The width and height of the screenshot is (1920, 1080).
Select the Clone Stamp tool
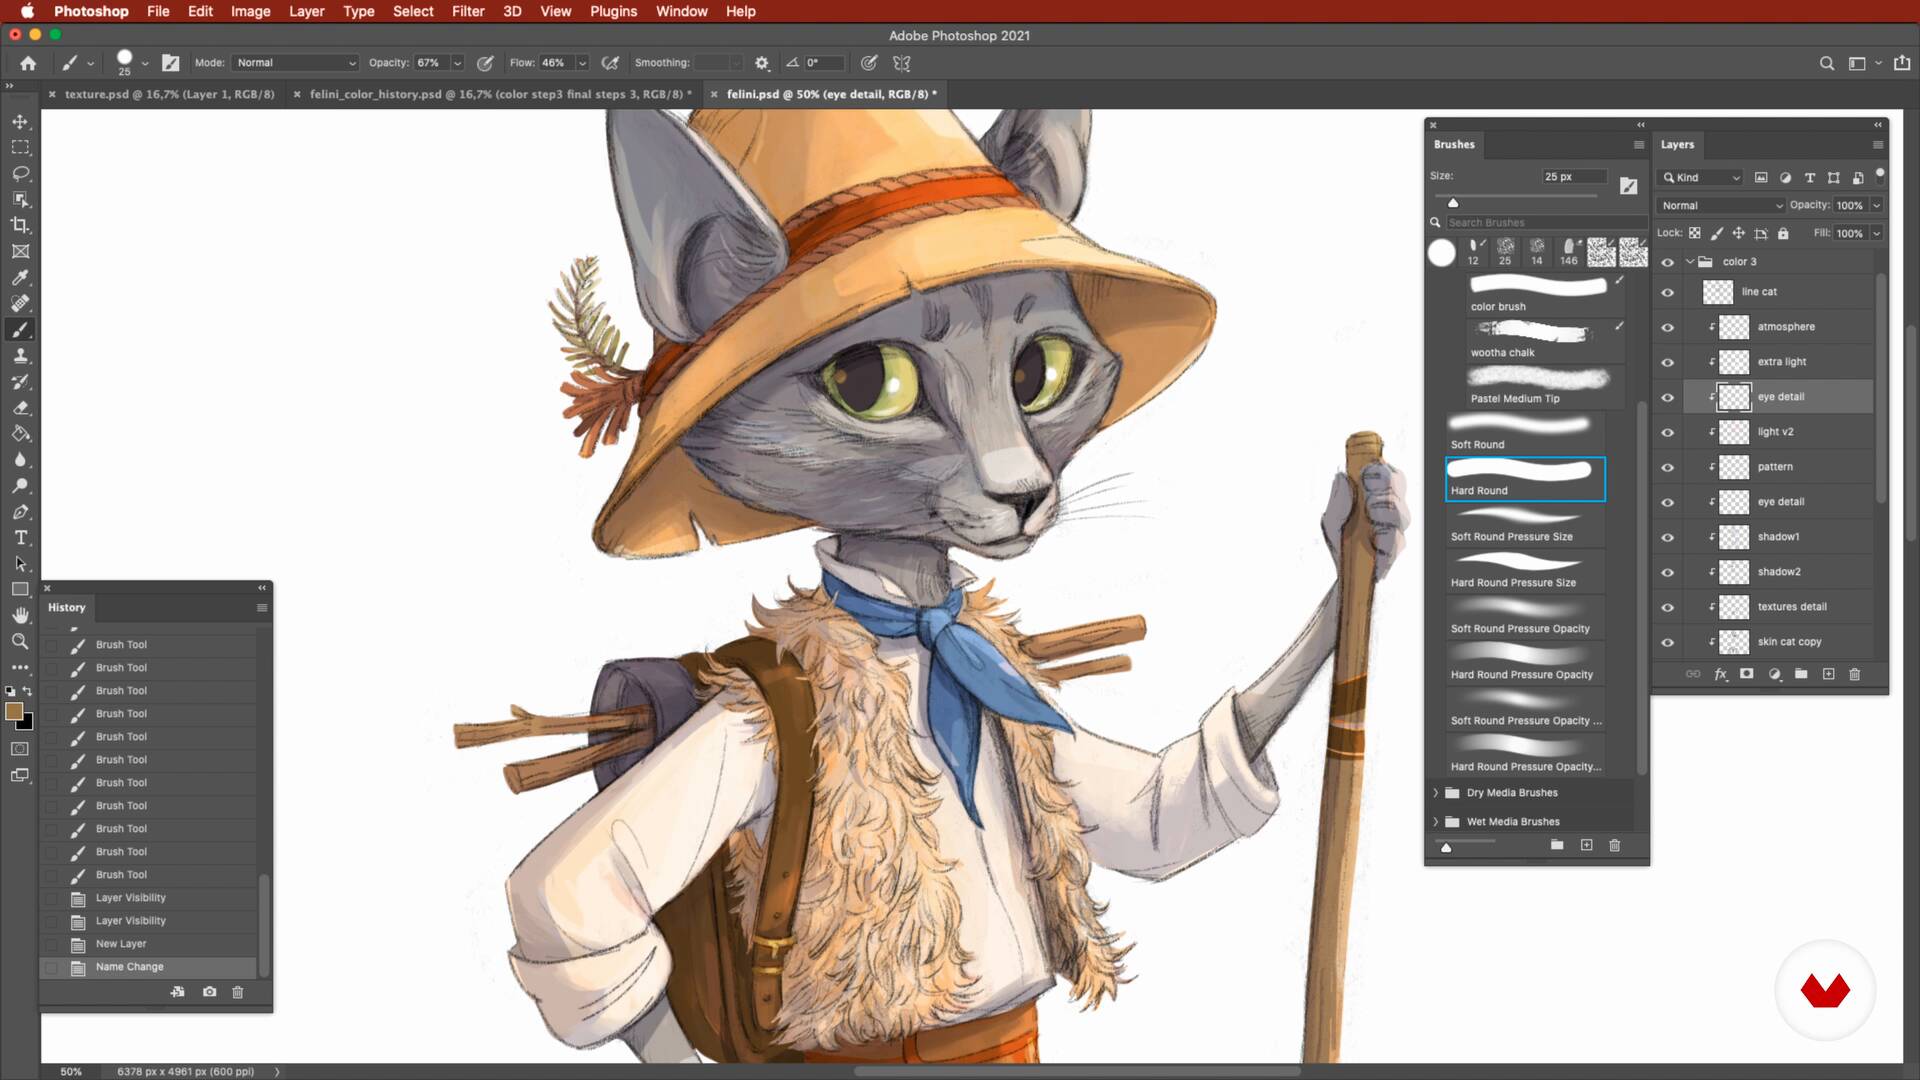point(20,356)
